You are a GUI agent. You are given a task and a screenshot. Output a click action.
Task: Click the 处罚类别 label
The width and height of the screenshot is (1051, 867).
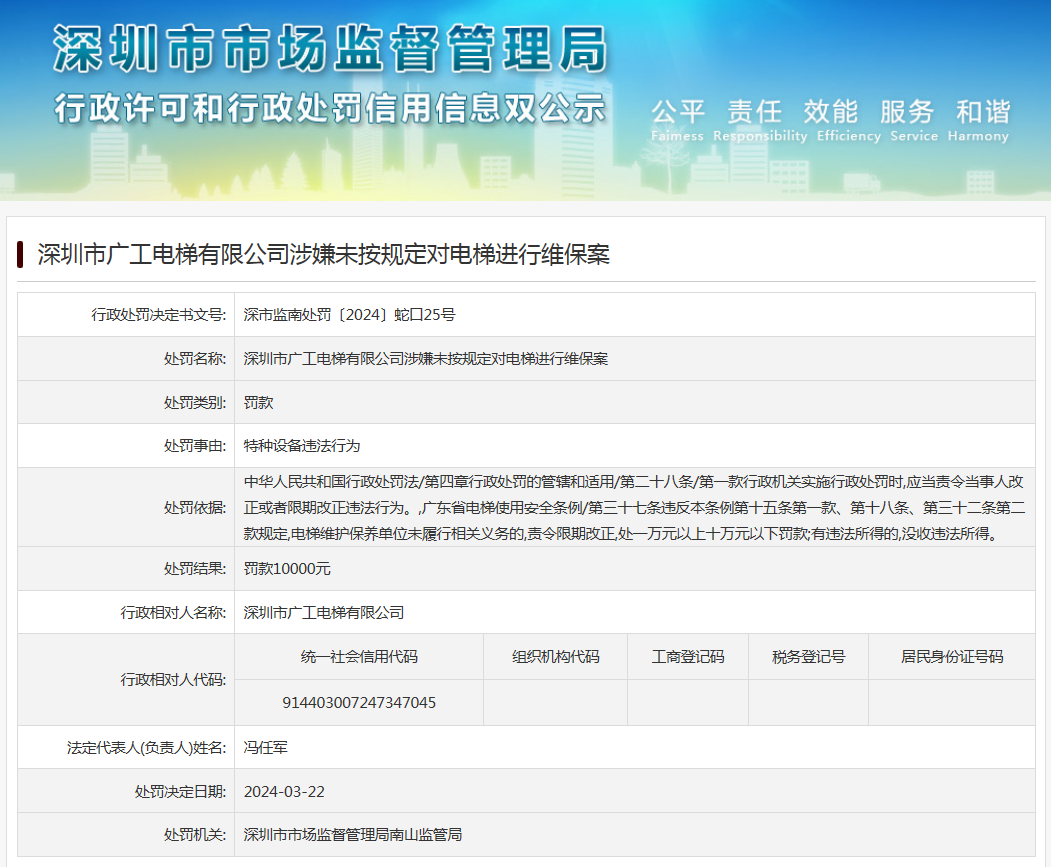(x=195, y=402)
